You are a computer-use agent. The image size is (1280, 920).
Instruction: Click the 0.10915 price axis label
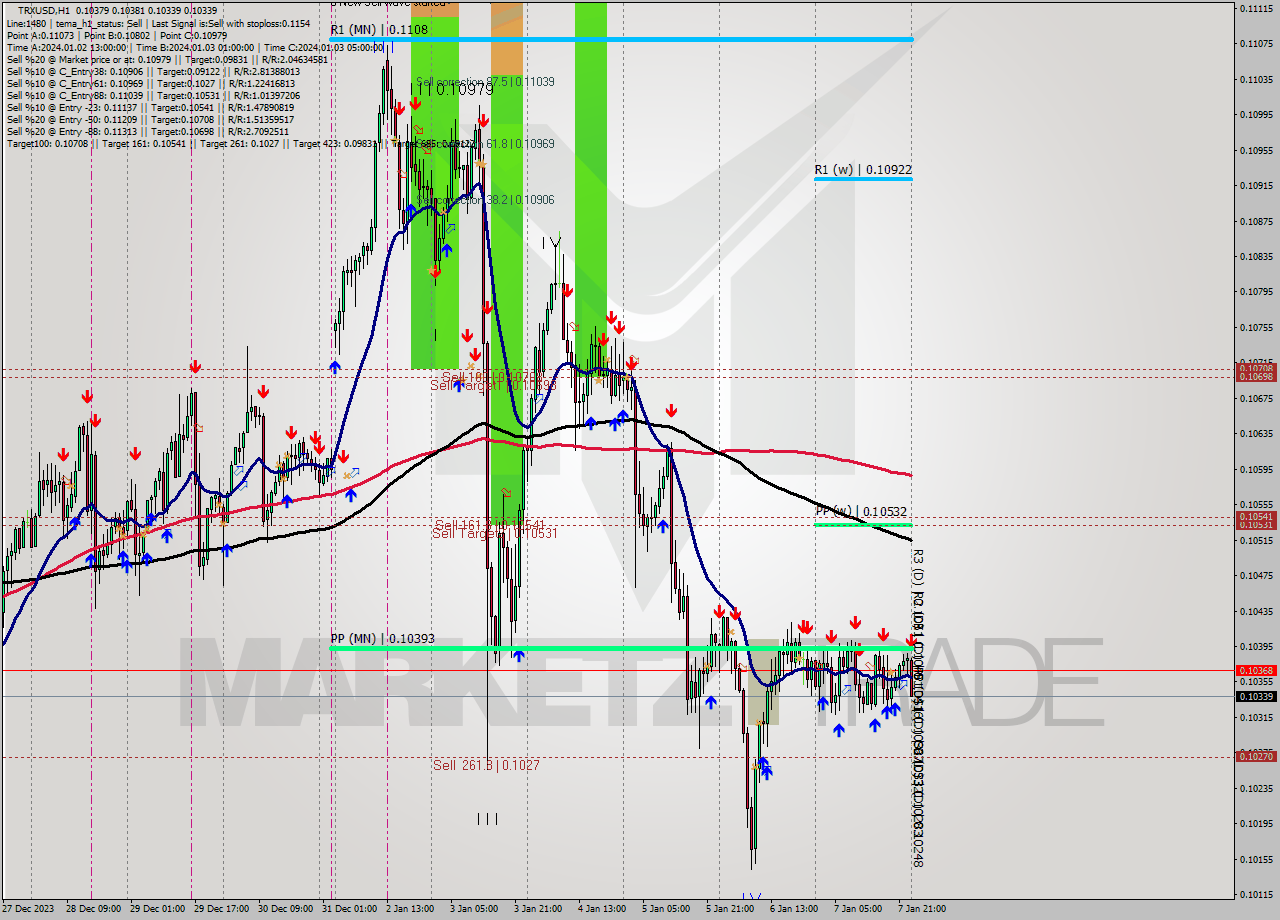click(1255, 185)
